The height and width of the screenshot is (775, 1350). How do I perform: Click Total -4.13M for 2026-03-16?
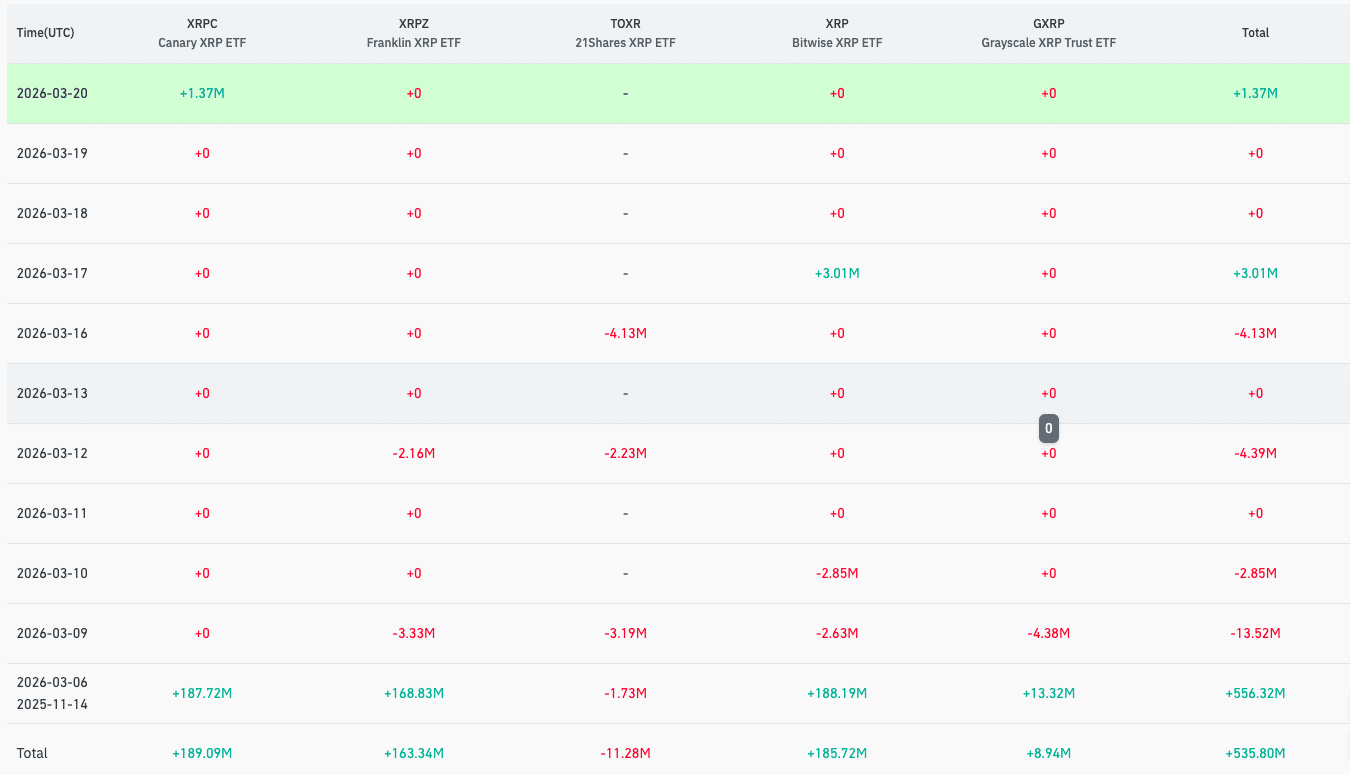1255,333
